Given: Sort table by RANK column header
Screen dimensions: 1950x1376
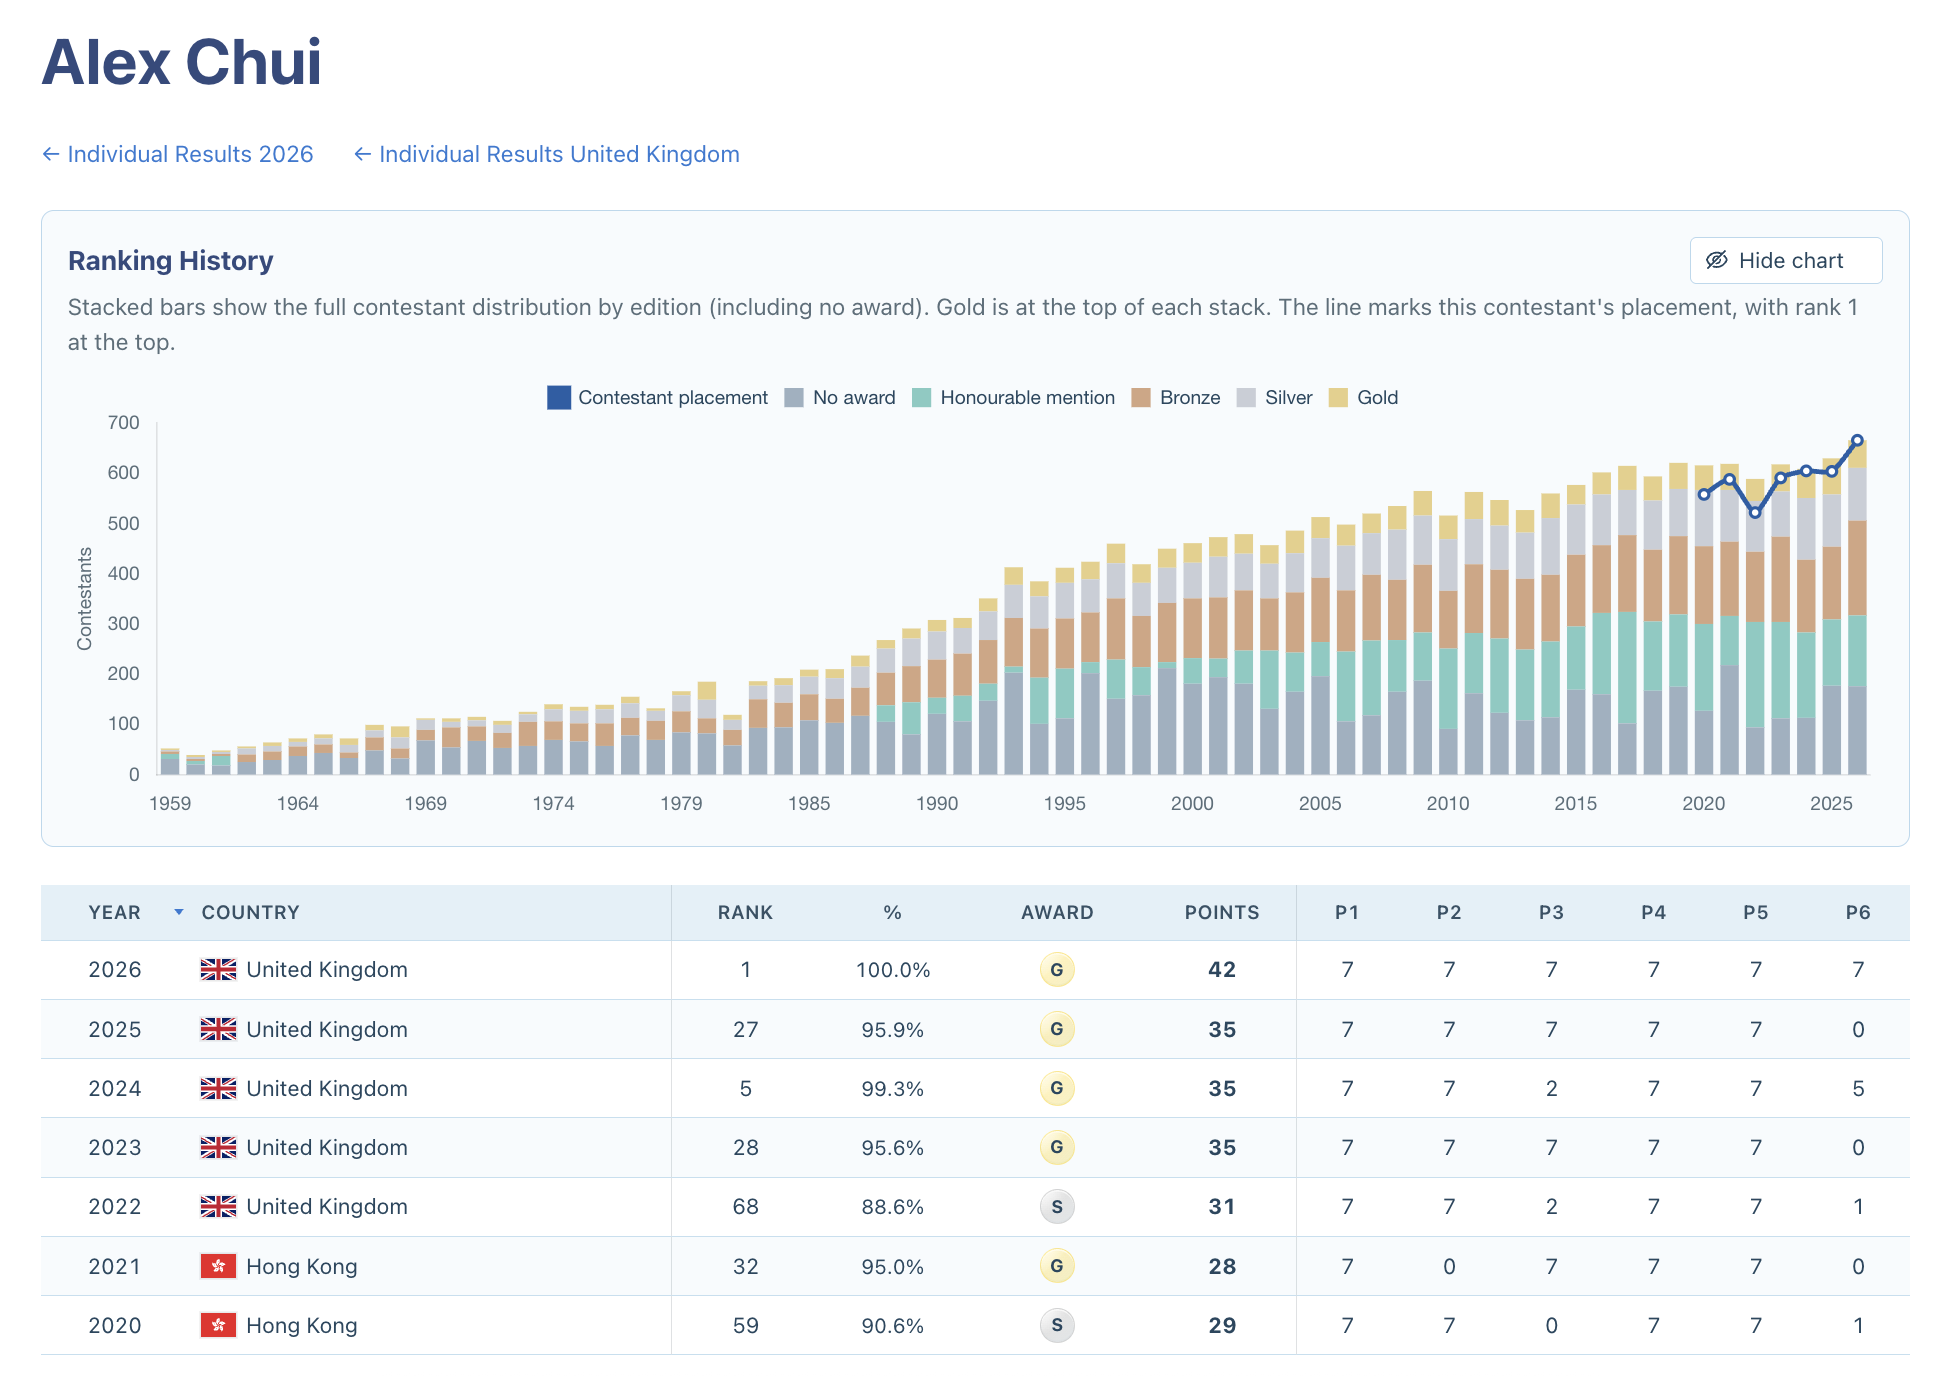Looking at the screenshot, I should click(x=745, y=912).
